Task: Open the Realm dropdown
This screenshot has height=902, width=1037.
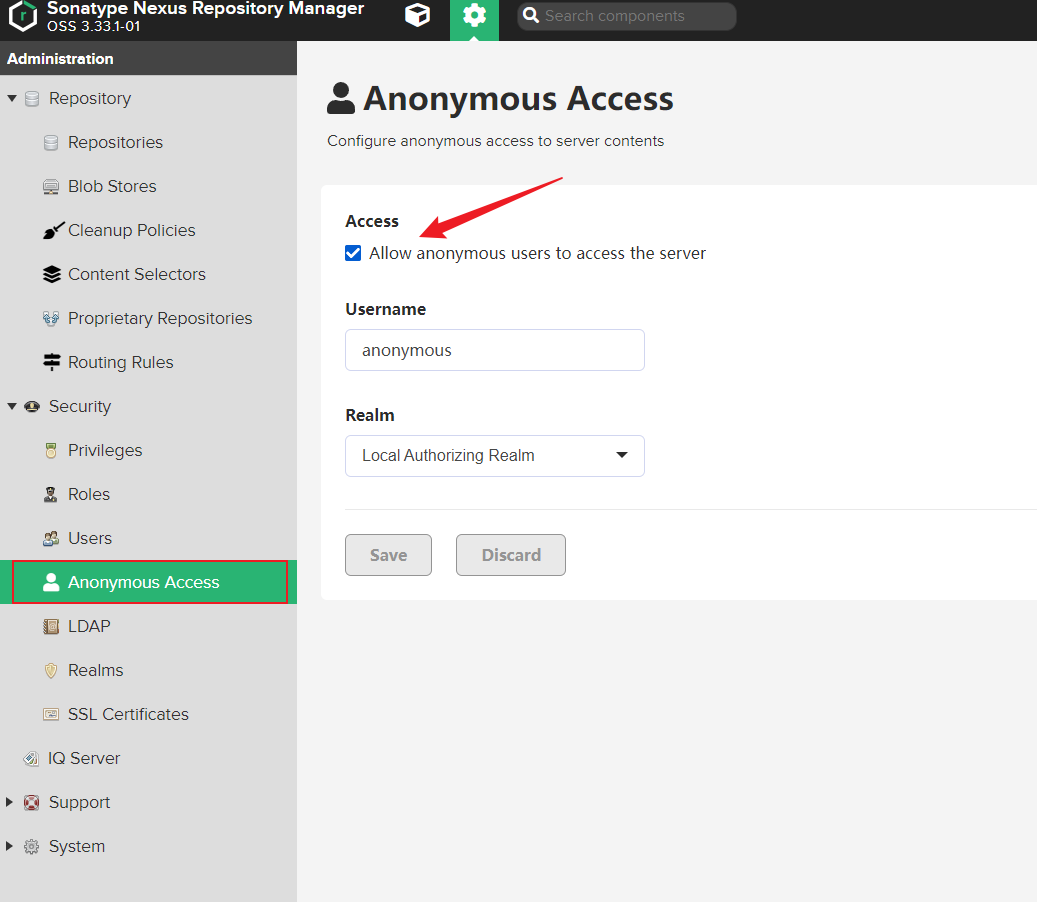Action: 495,456
